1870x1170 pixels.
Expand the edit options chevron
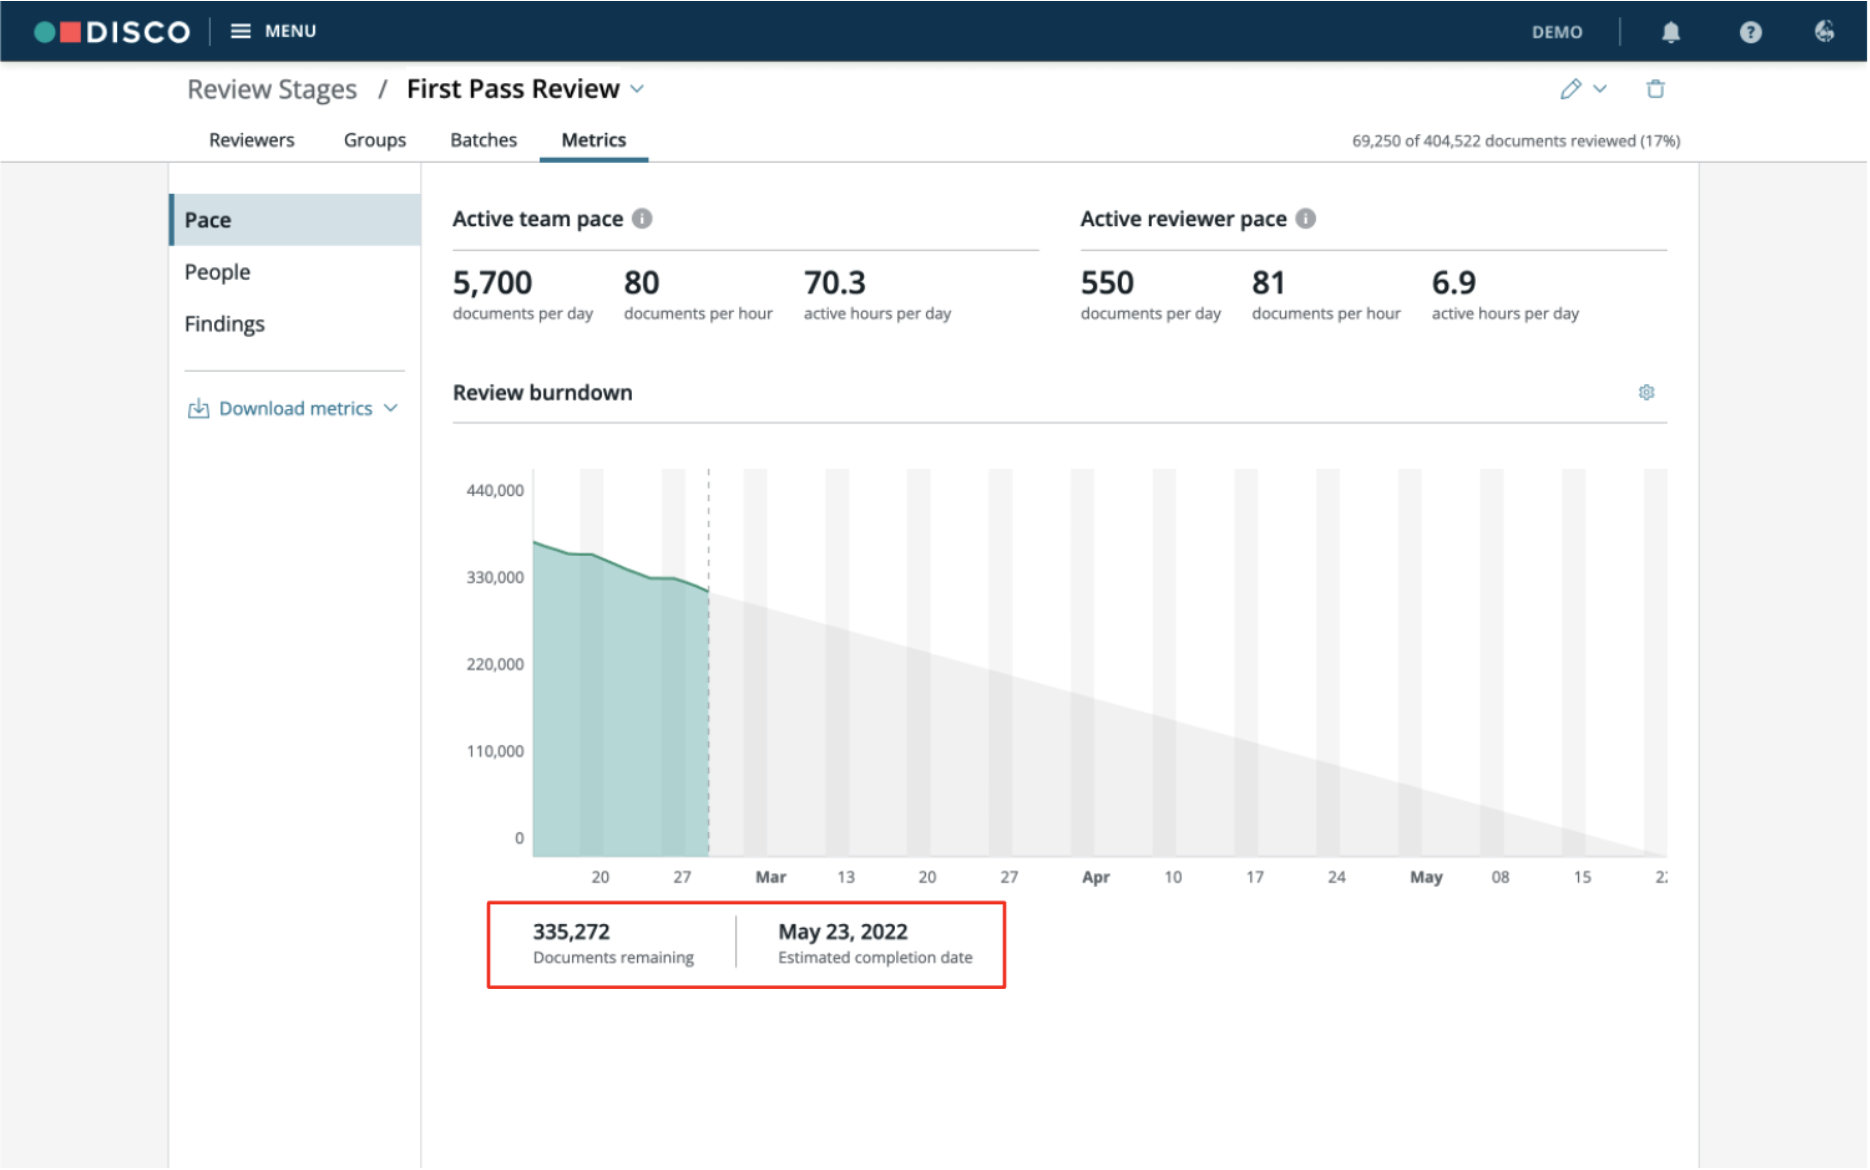pos(1602,89)
